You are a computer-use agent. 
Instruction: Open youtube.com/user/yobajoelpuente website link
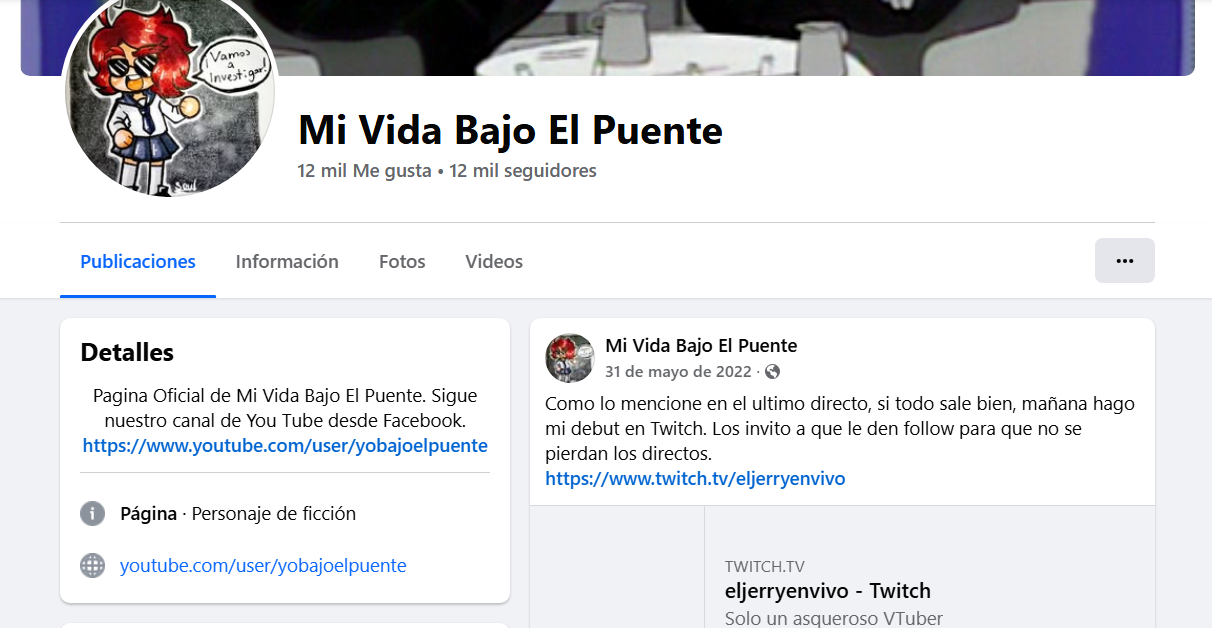[263, 566]
